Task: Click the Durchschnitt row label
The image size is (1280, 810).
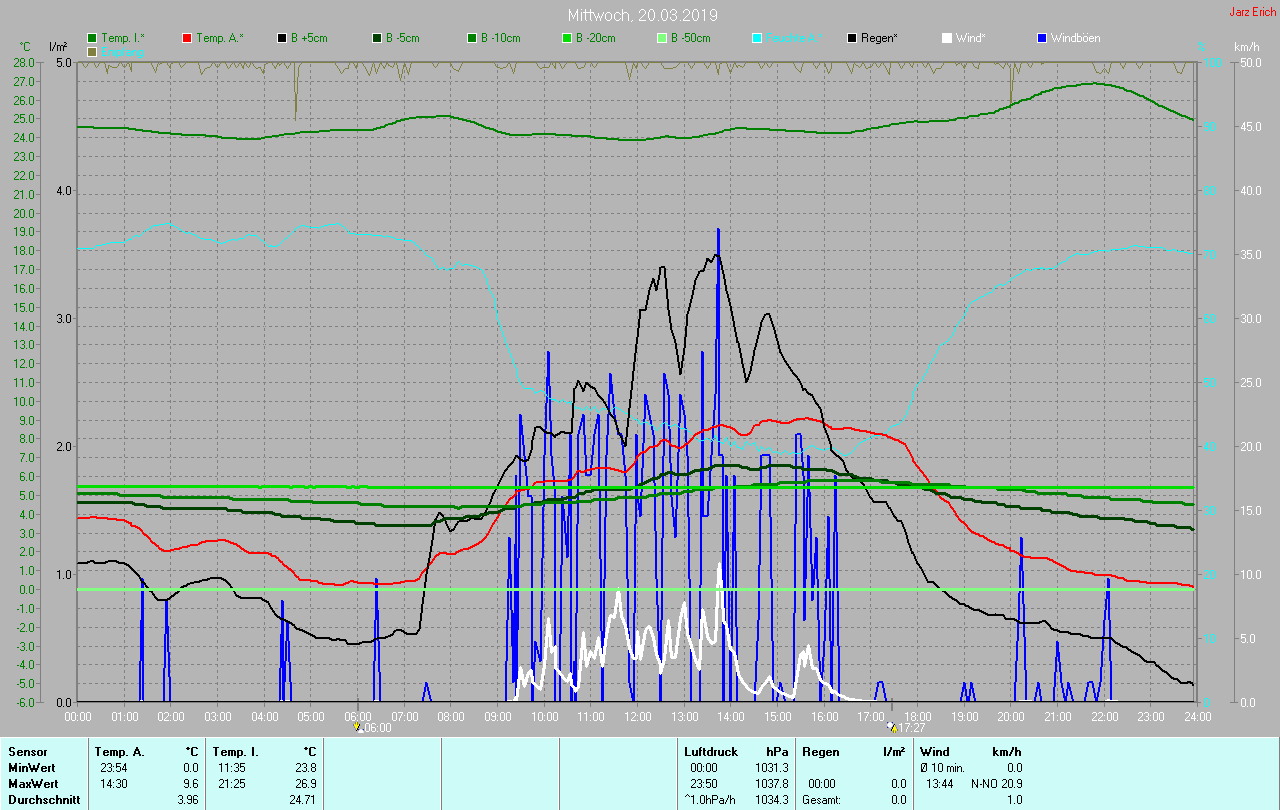Action: point(43,800)
